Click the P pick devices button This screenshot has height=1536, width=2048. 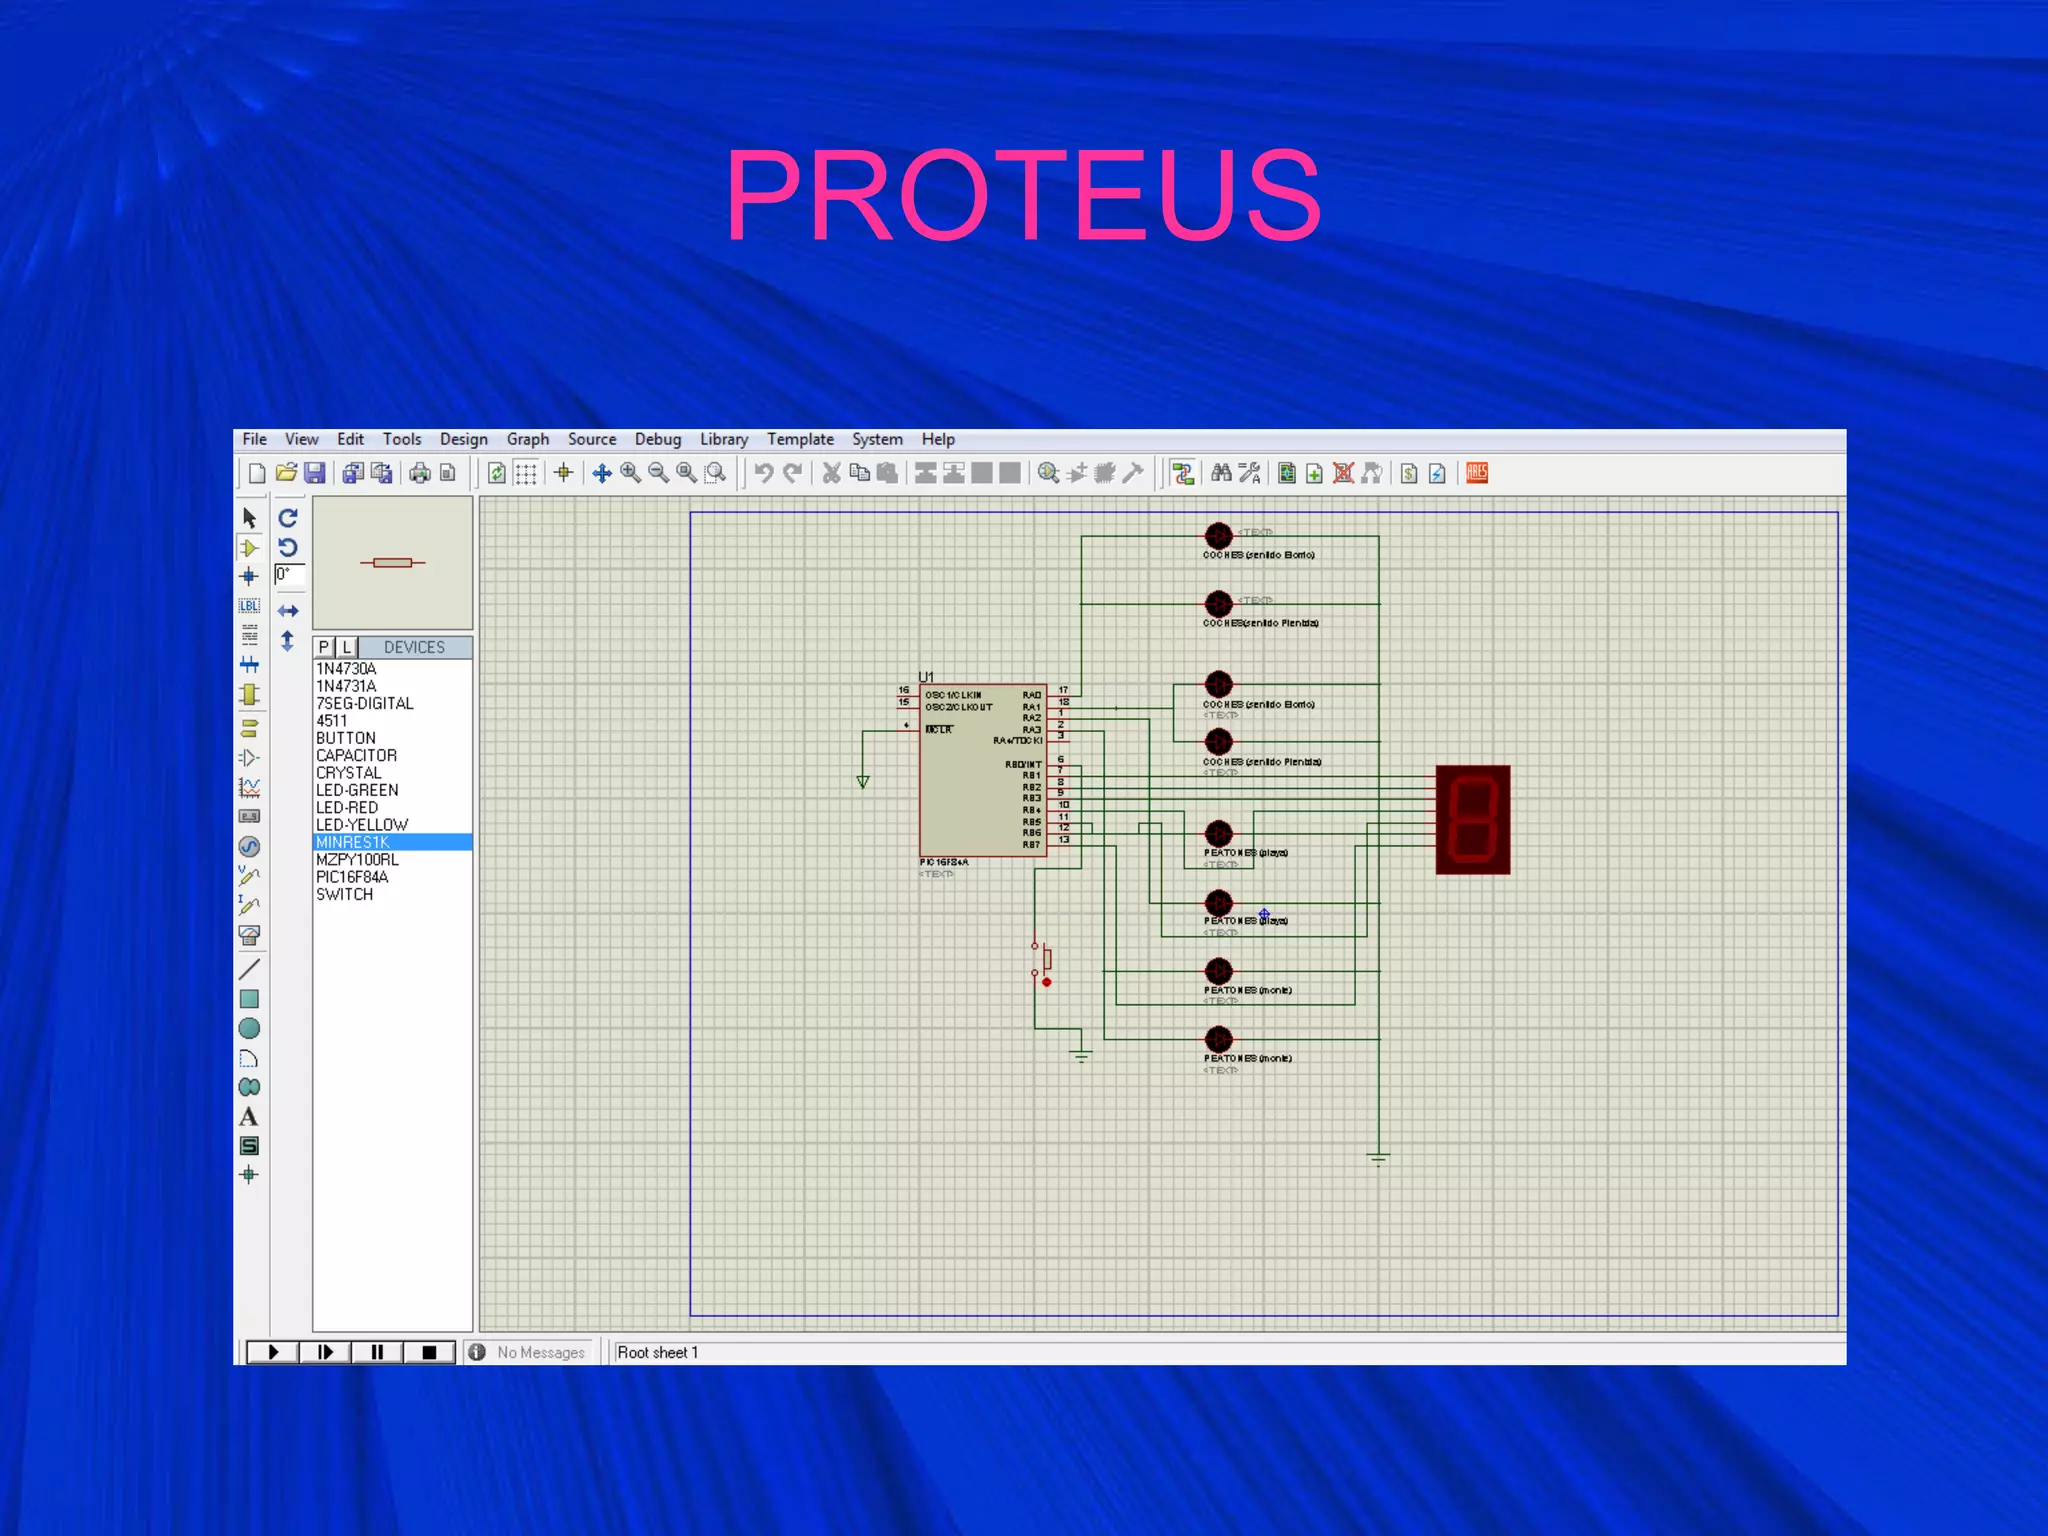pyautogui.click(x=324, y=647)
